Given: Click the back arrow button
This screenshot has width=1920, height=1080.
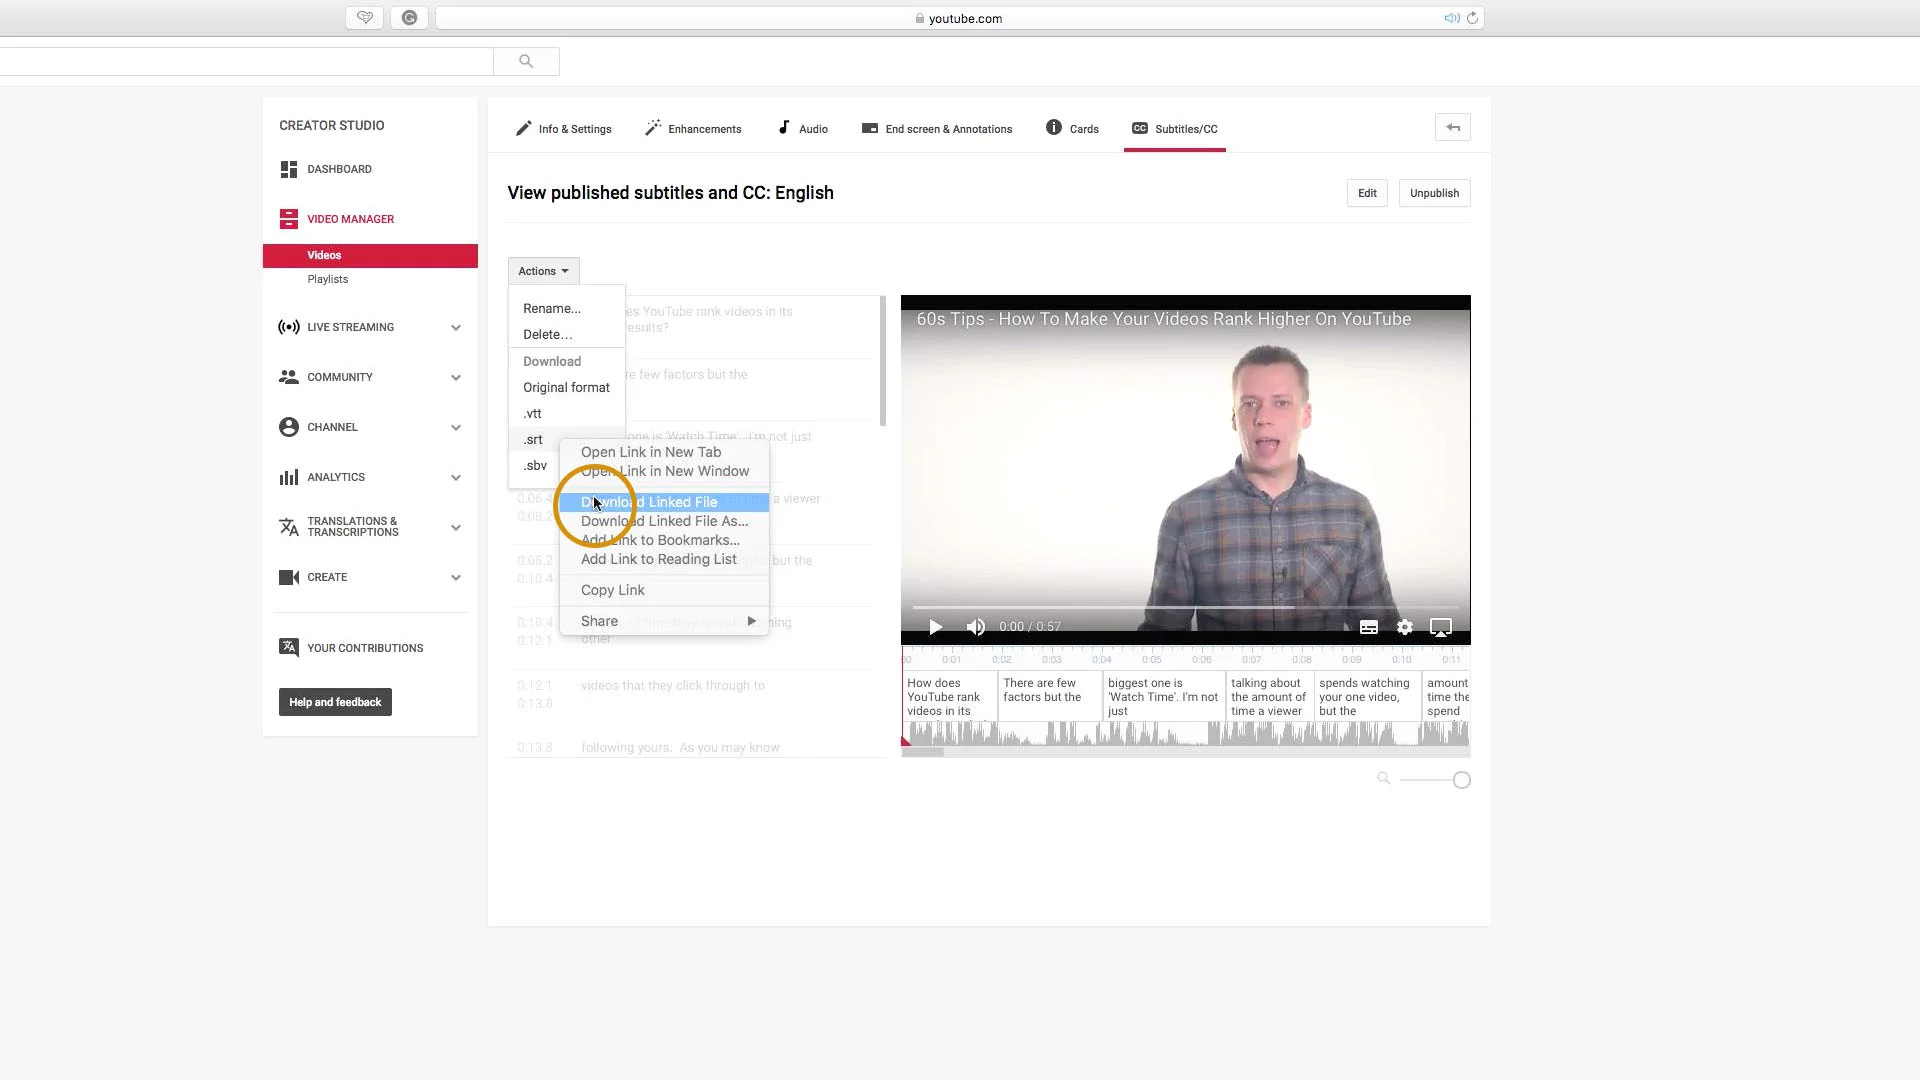Looking at the screenshot, I should (x=1453, y=128).
